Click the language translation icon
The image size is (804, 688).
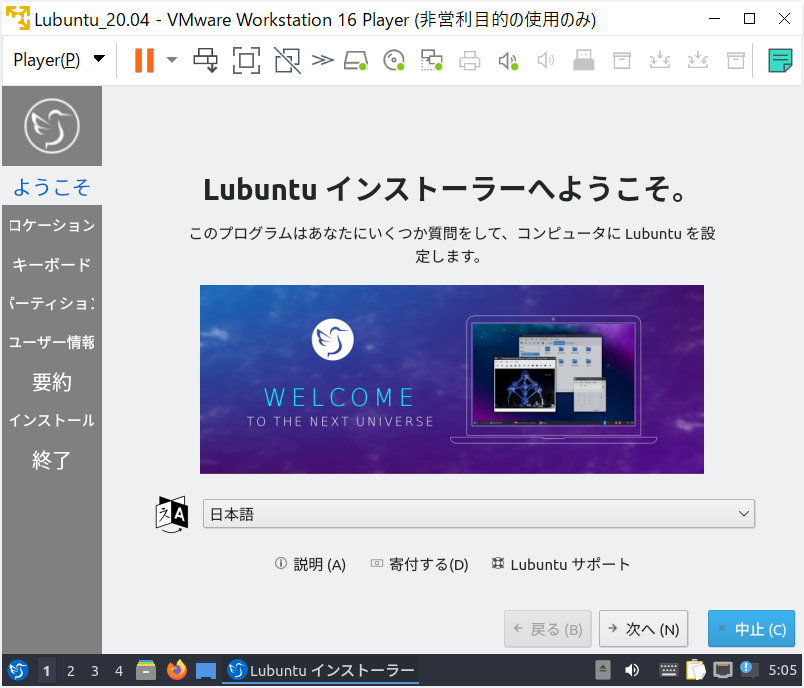coord(172,514)
